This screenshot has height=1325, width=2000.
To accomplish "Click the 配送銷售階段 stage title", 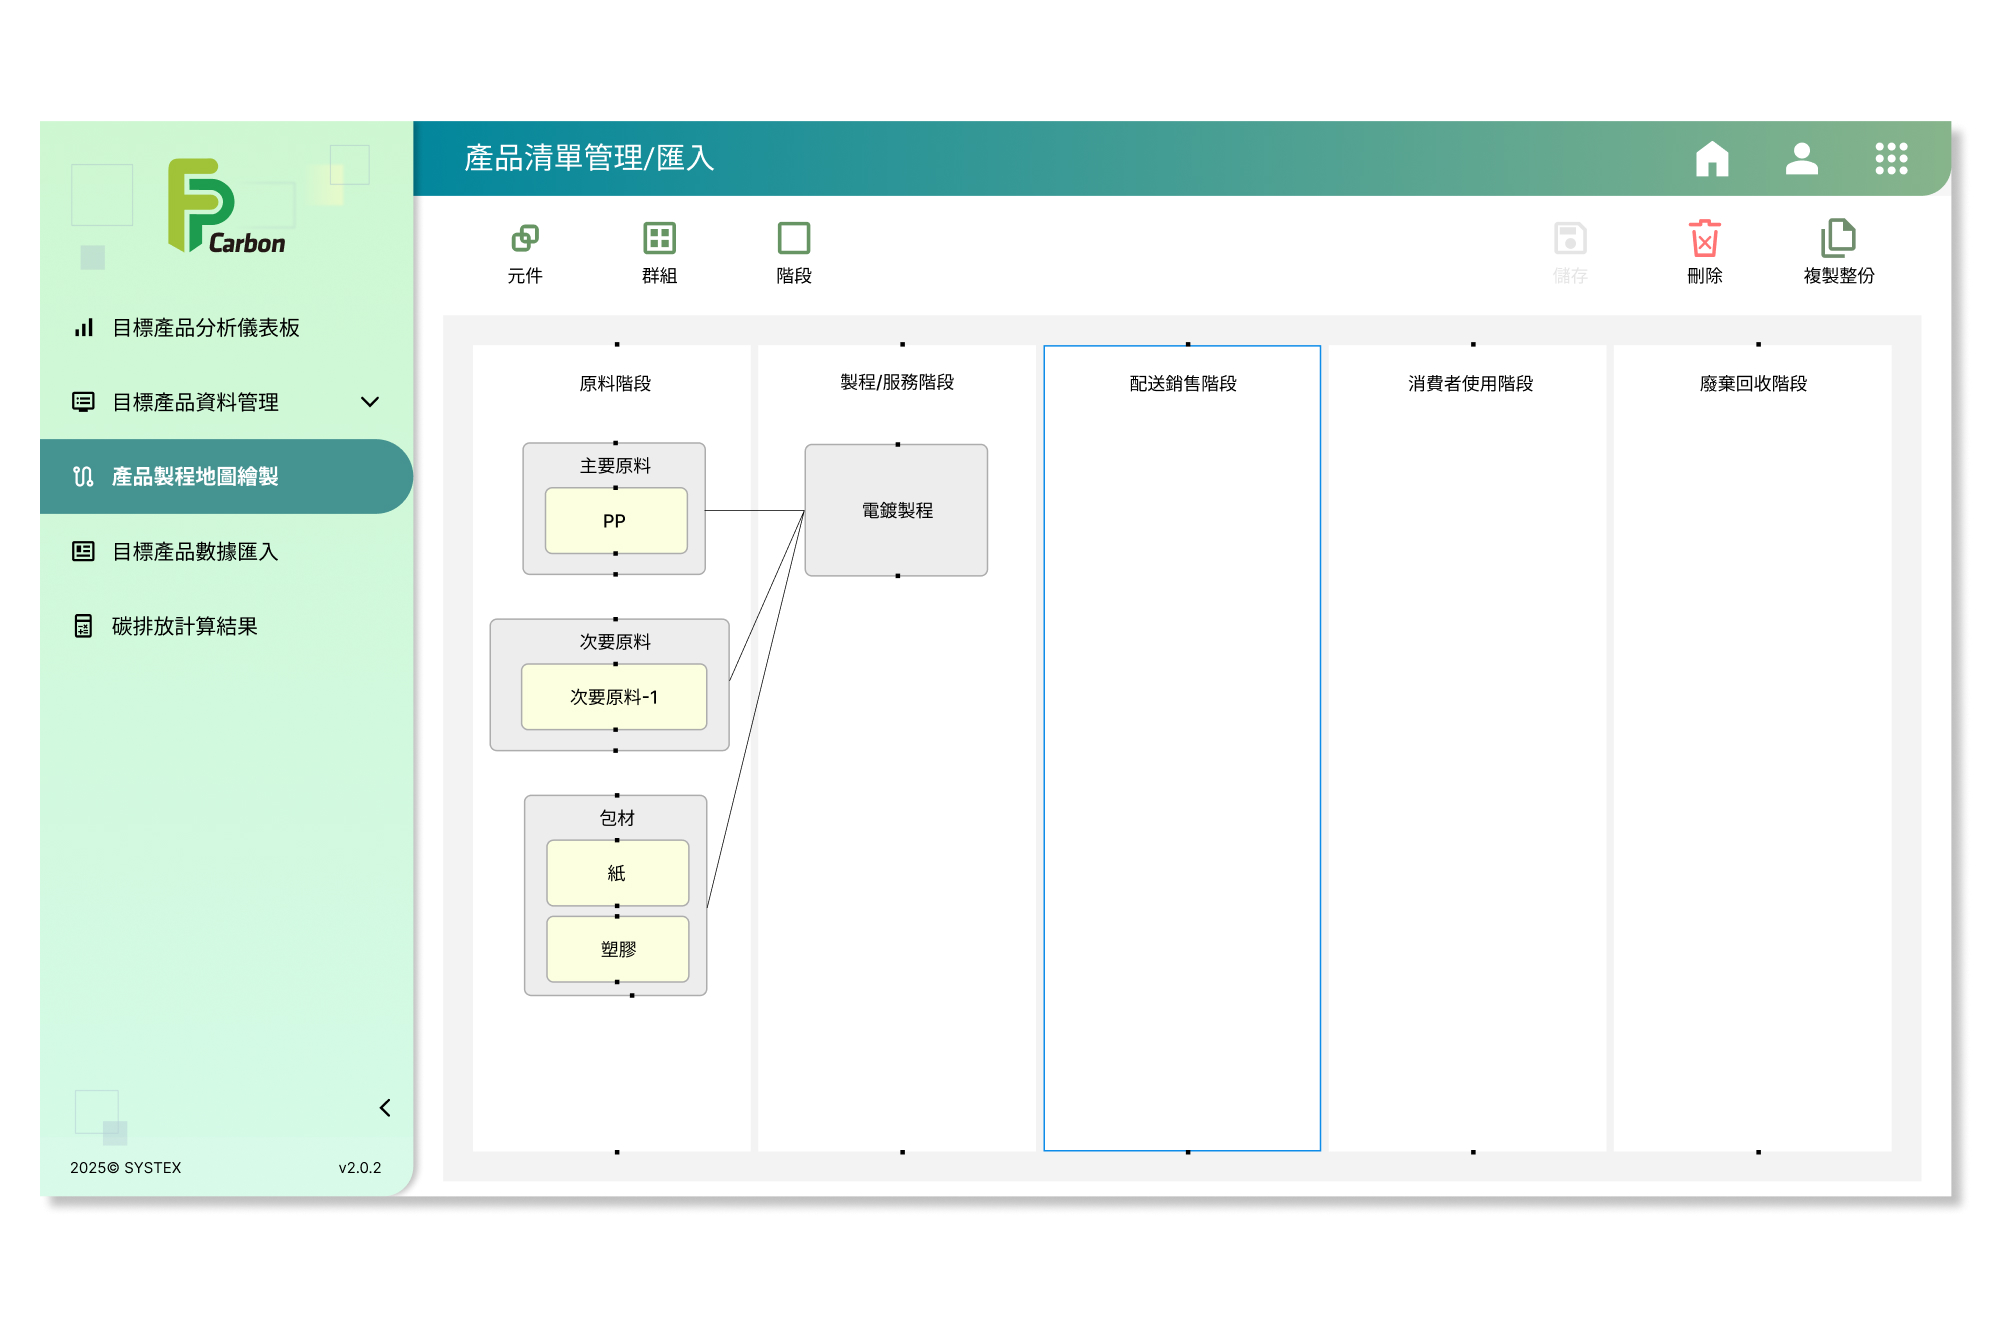I will point(1183,383).
